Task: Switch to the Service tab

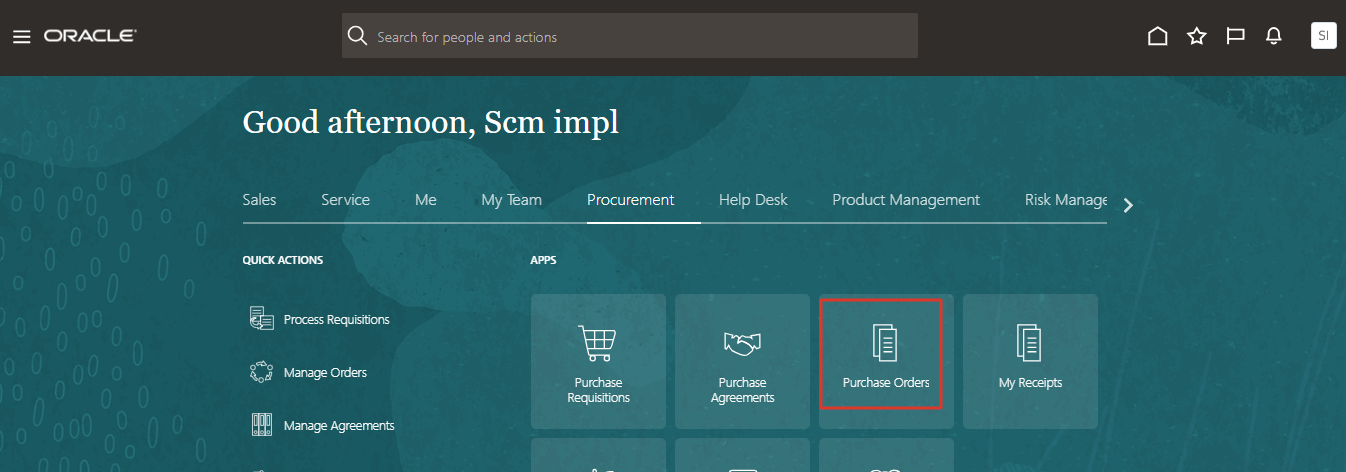Action: [345, 200]
